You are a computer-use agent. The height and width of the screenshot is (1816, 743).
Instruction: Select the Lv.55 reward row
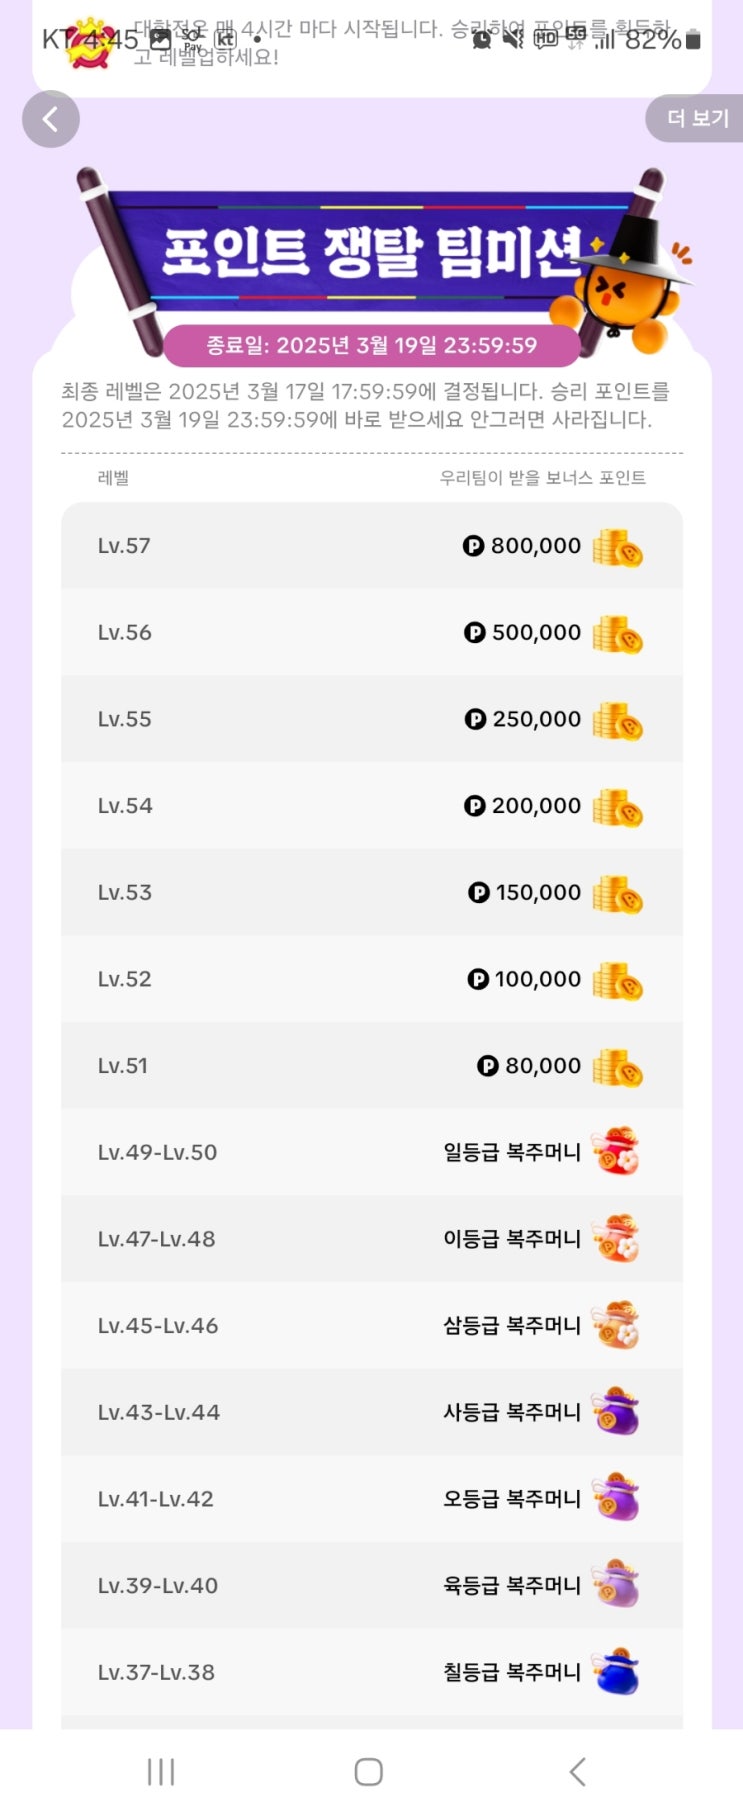371,719
